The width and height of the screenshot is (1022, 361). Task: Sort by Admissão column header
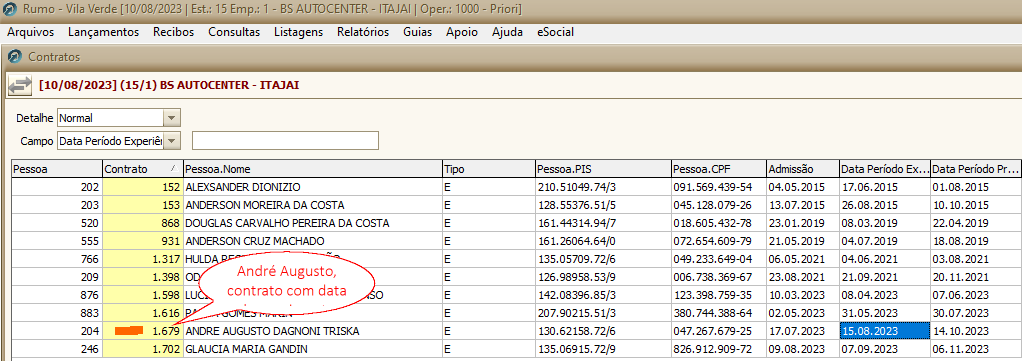point(802,169)
